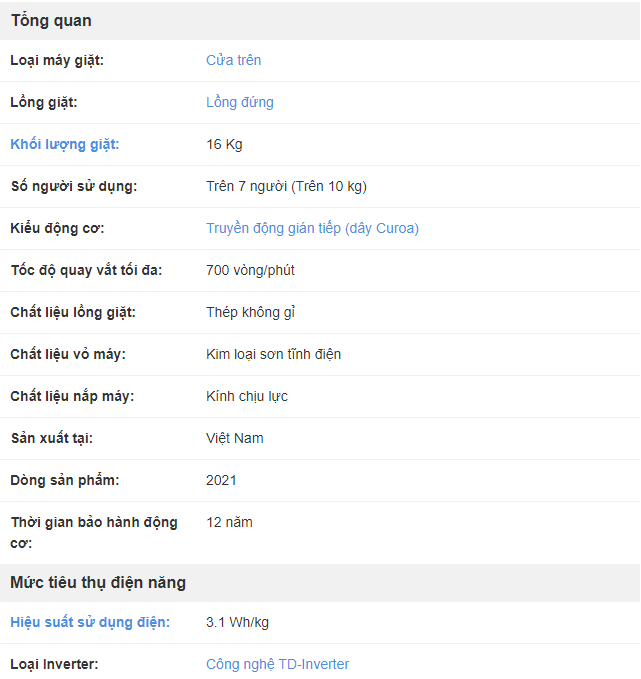Open the 'Cửa trên' link

pyautogui.click(x=233, y=60)
